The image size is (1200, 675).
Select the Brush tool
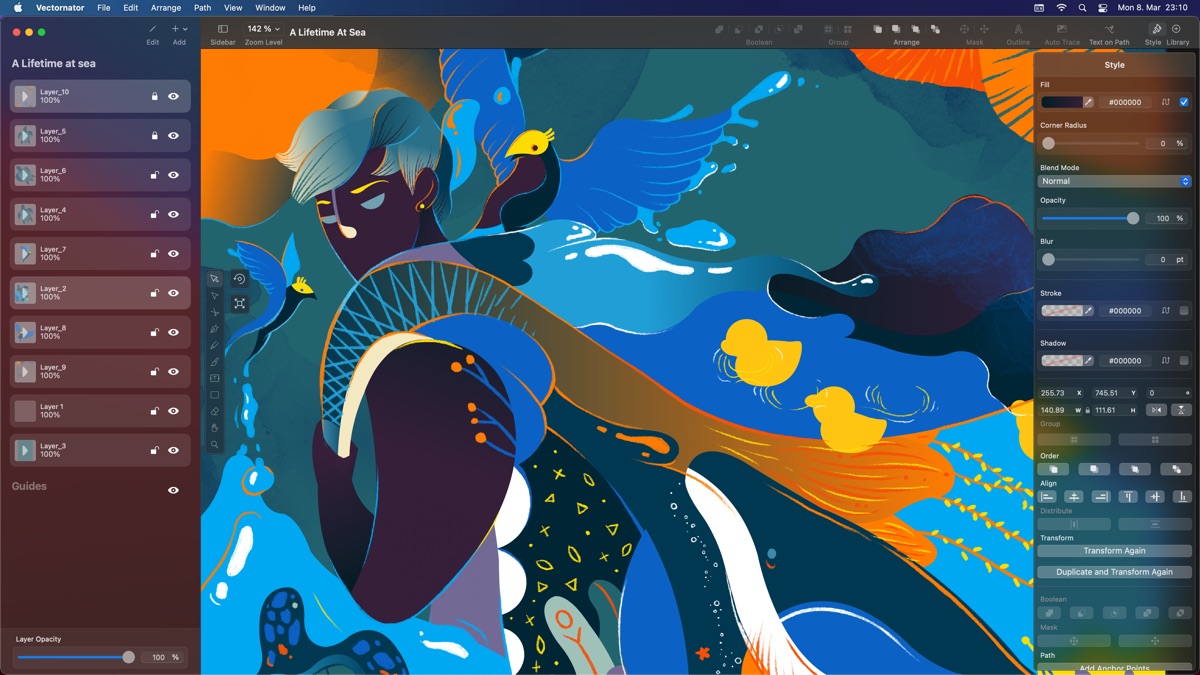tap(214, 362)
